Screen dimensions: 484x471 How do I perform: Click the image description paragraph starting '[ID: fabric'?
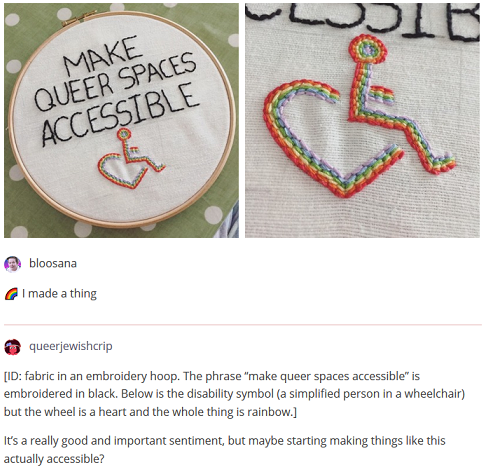[x=234, y=394]
